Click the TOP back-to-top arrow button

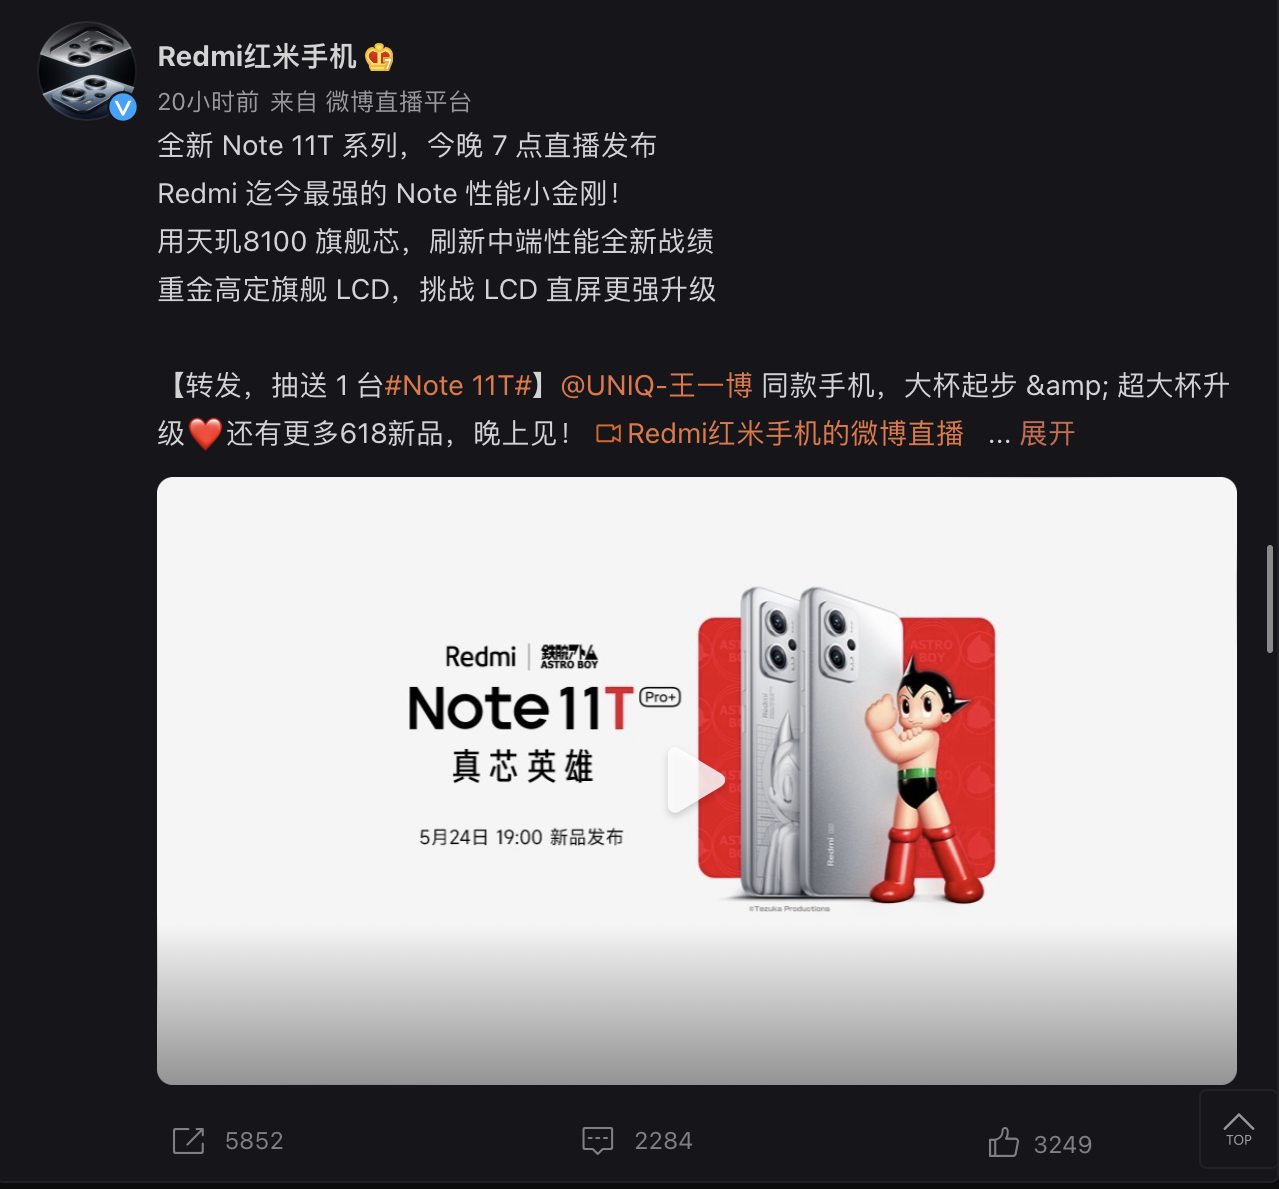[x=1239, y=1129]
